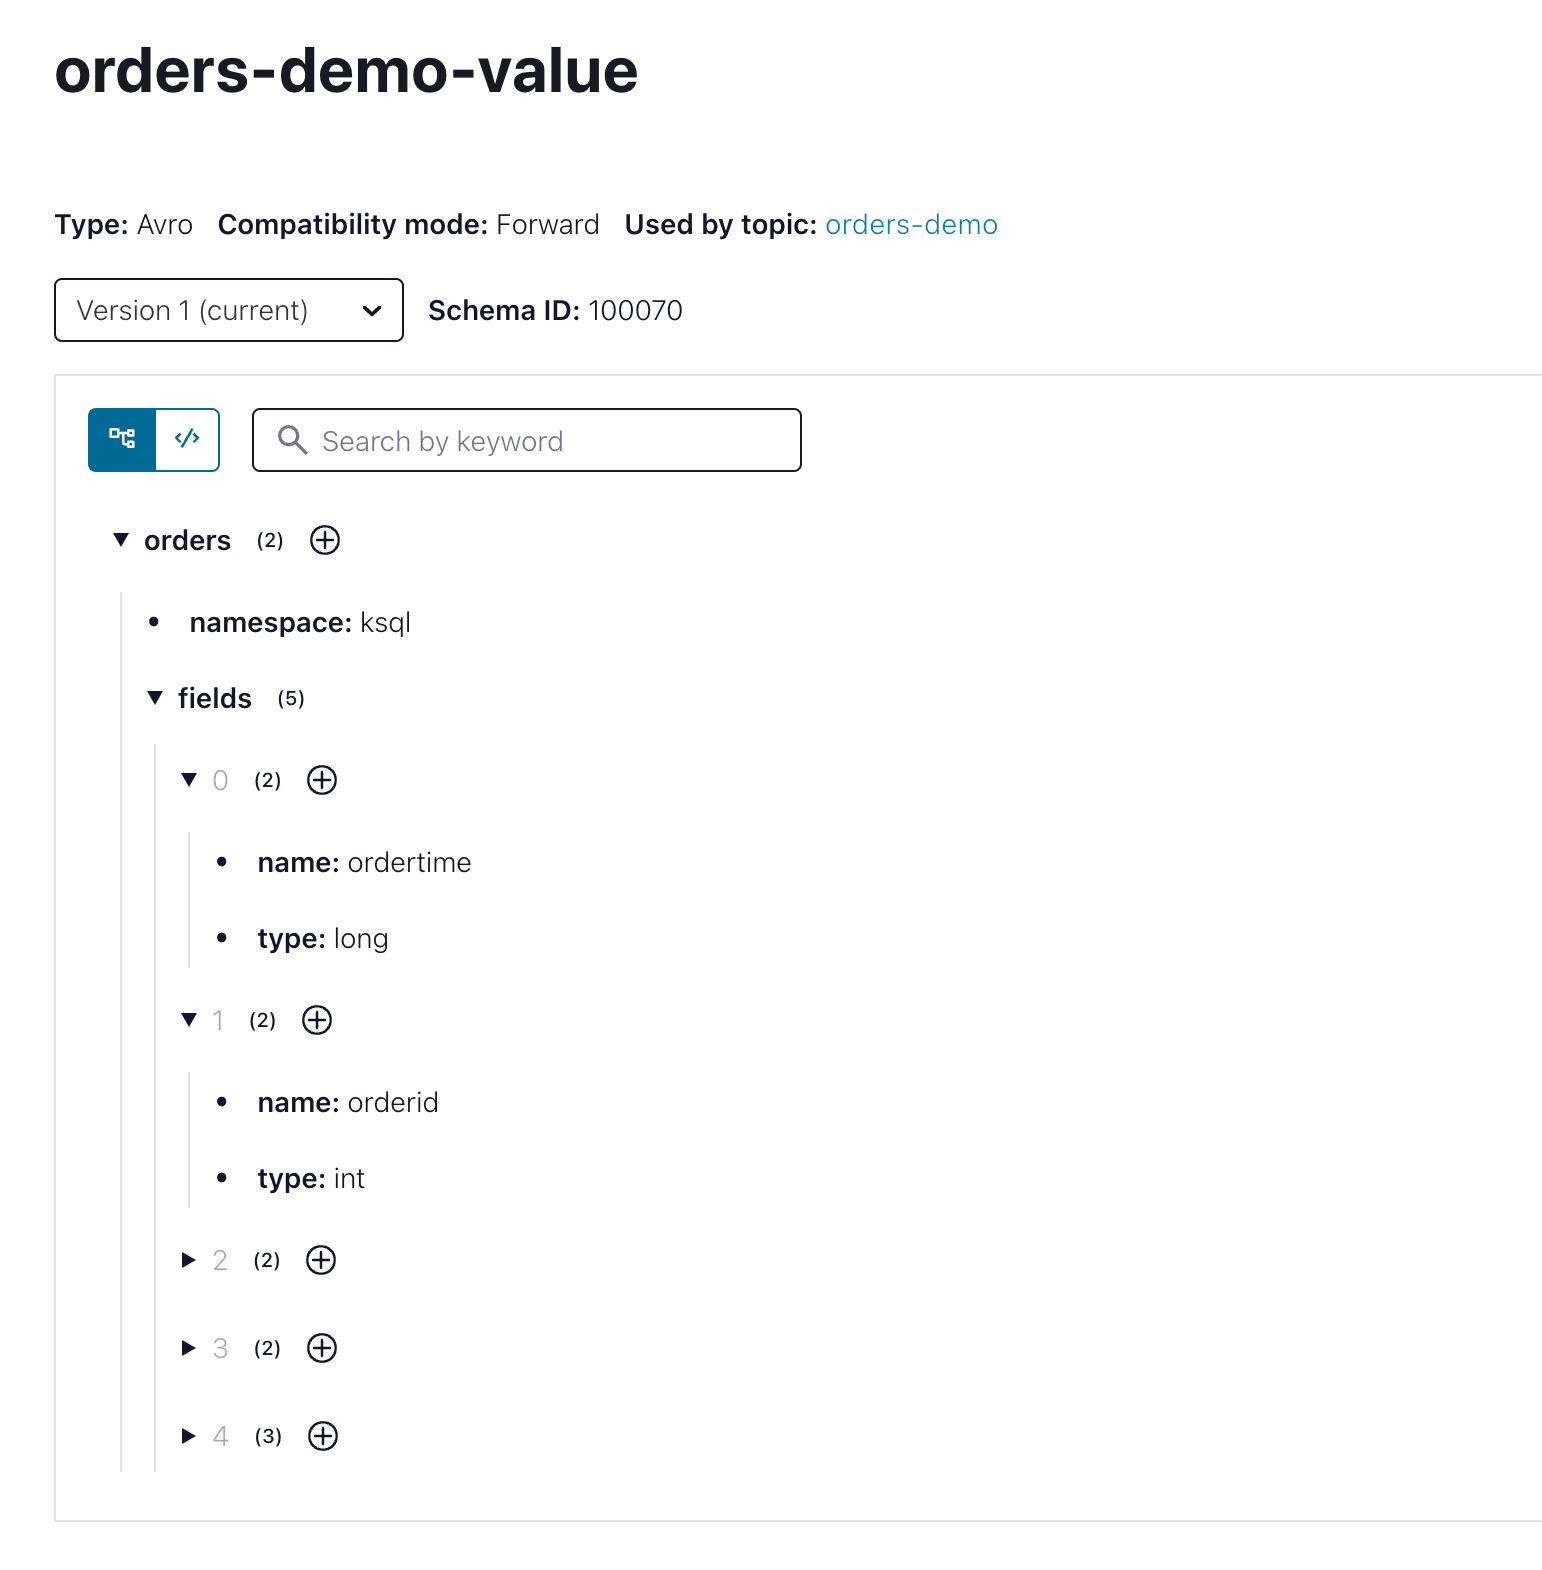
Task: Click the search magnifier icon
Action: coord(292,440)
